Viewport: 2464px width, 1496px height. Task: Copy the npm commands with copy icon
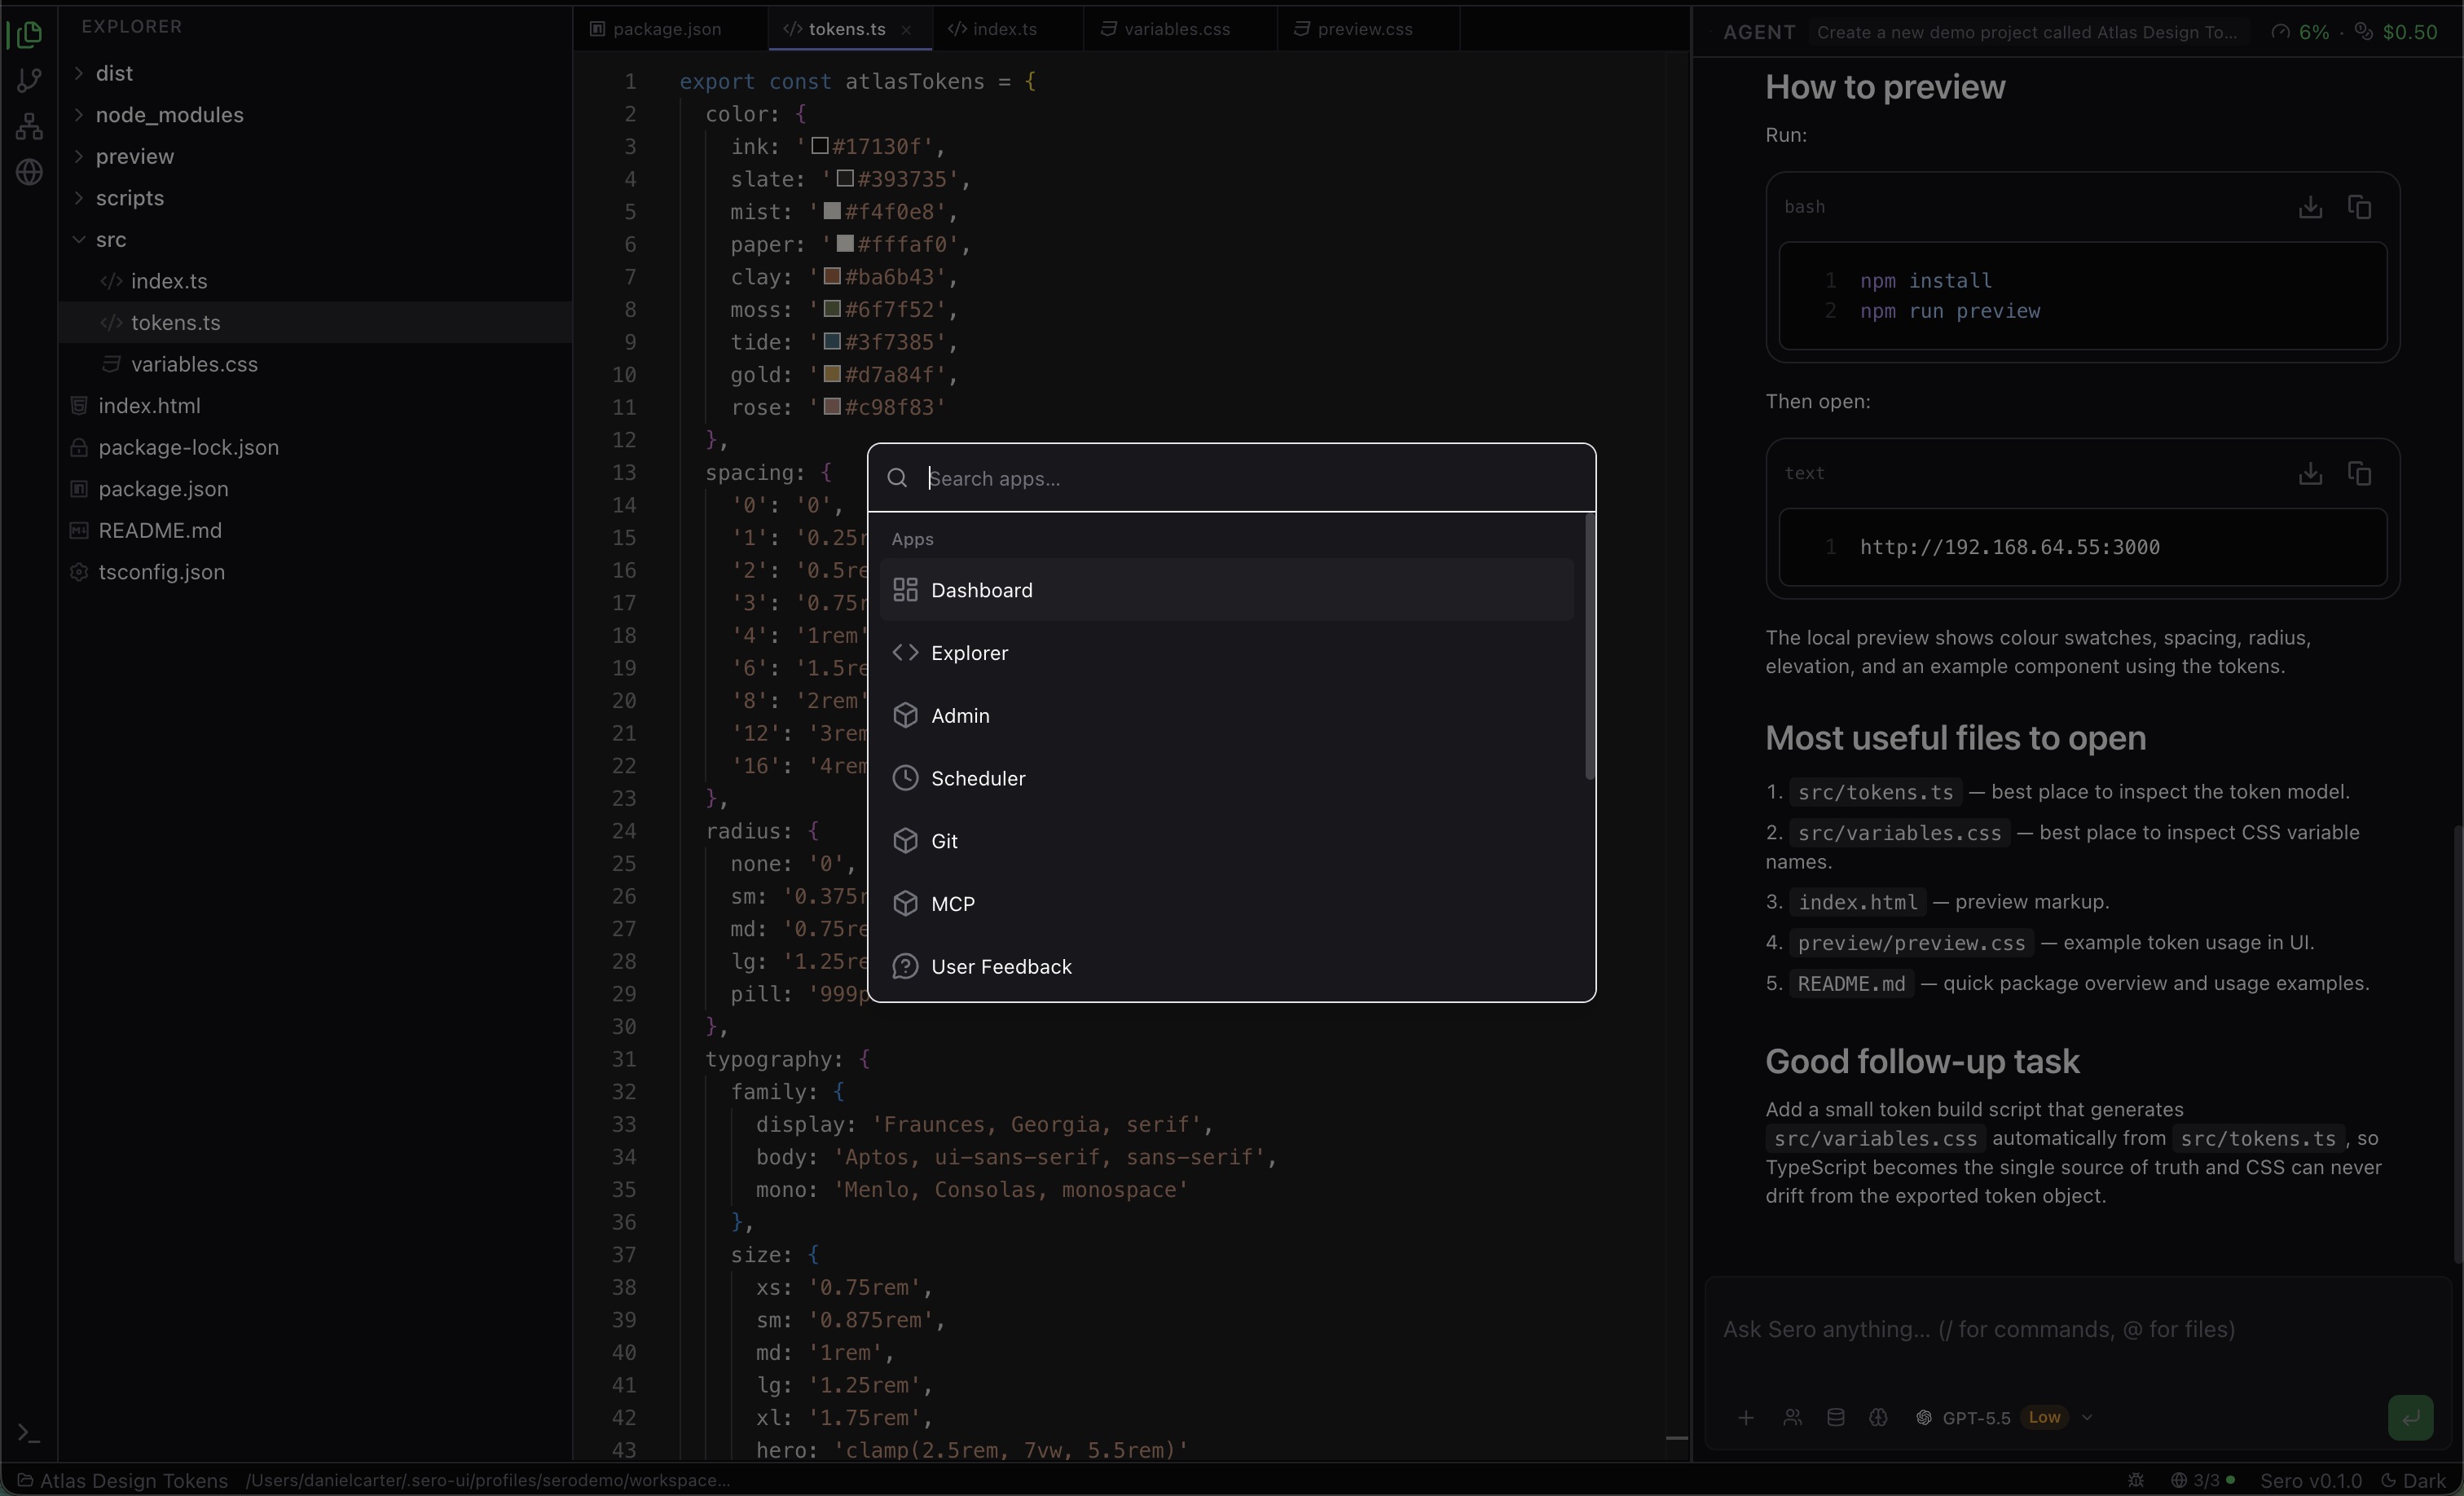[2361, 207]
